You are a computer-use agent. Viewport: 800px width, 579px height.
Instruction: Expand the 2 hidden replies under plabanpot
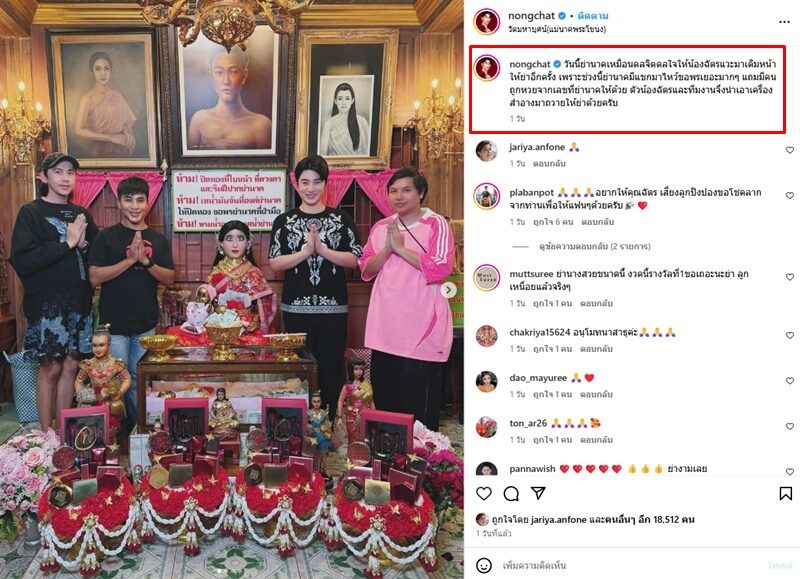click(x=594, y=246)
